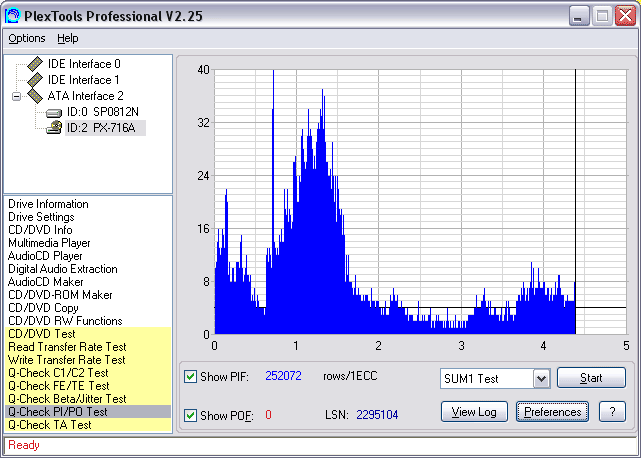Select AudioCD Maker
The width and height of the screenshot is (641, 458).
pyautogui.click(x=45, y=282)
